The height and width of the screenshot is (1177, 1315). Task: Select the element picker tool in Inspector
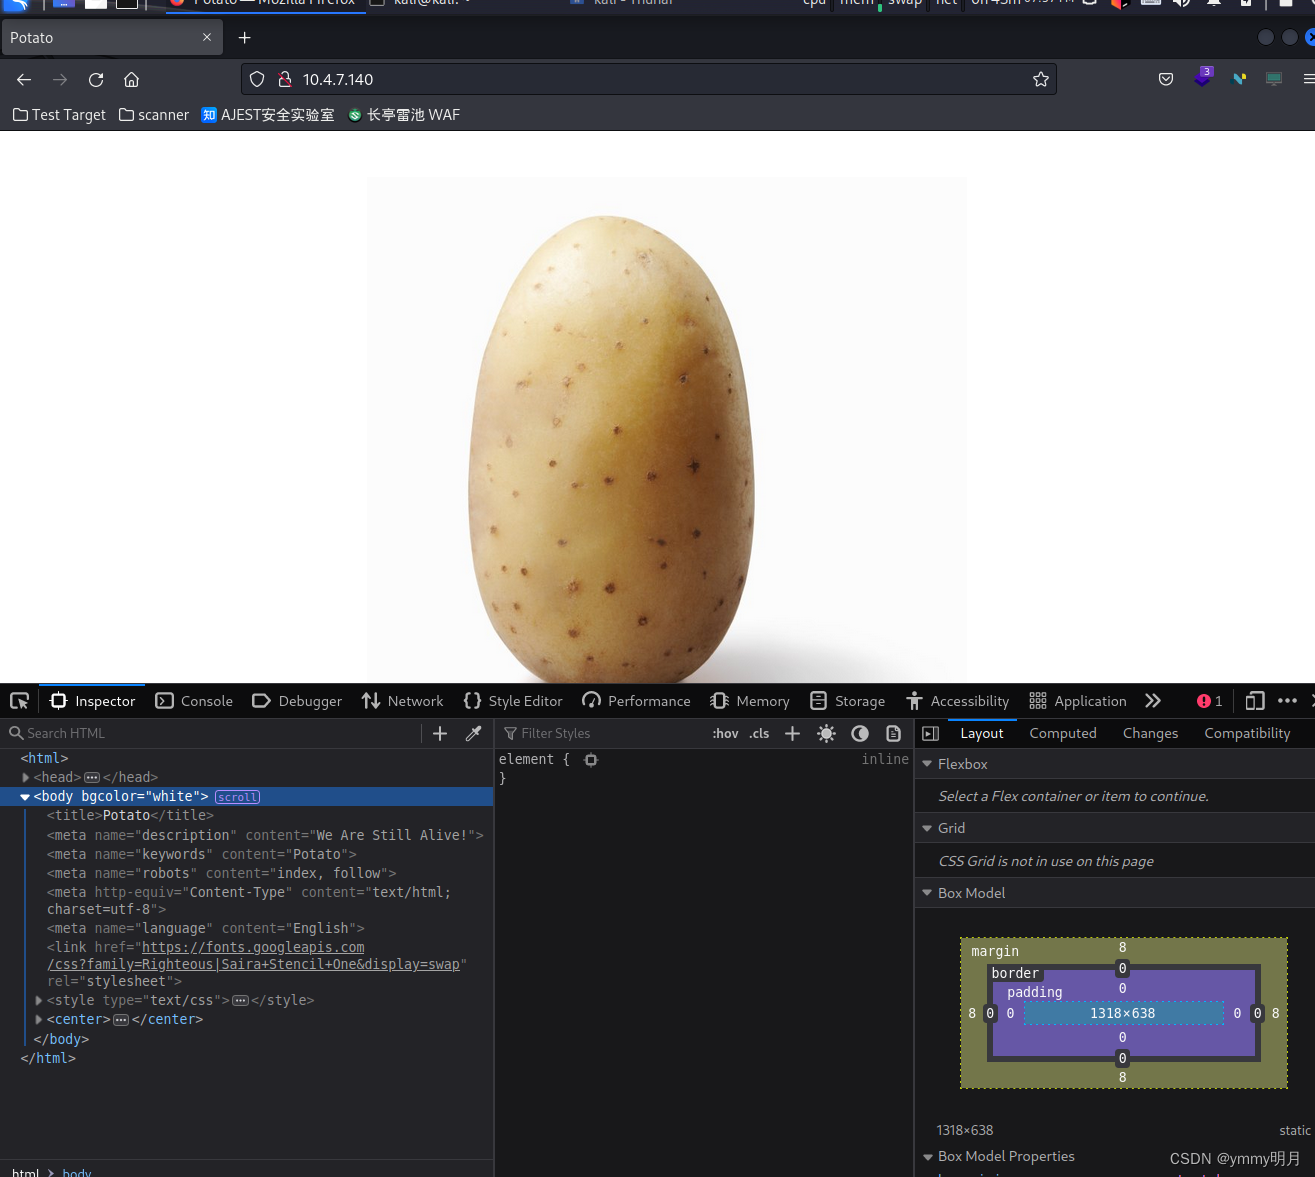point(19,700)
